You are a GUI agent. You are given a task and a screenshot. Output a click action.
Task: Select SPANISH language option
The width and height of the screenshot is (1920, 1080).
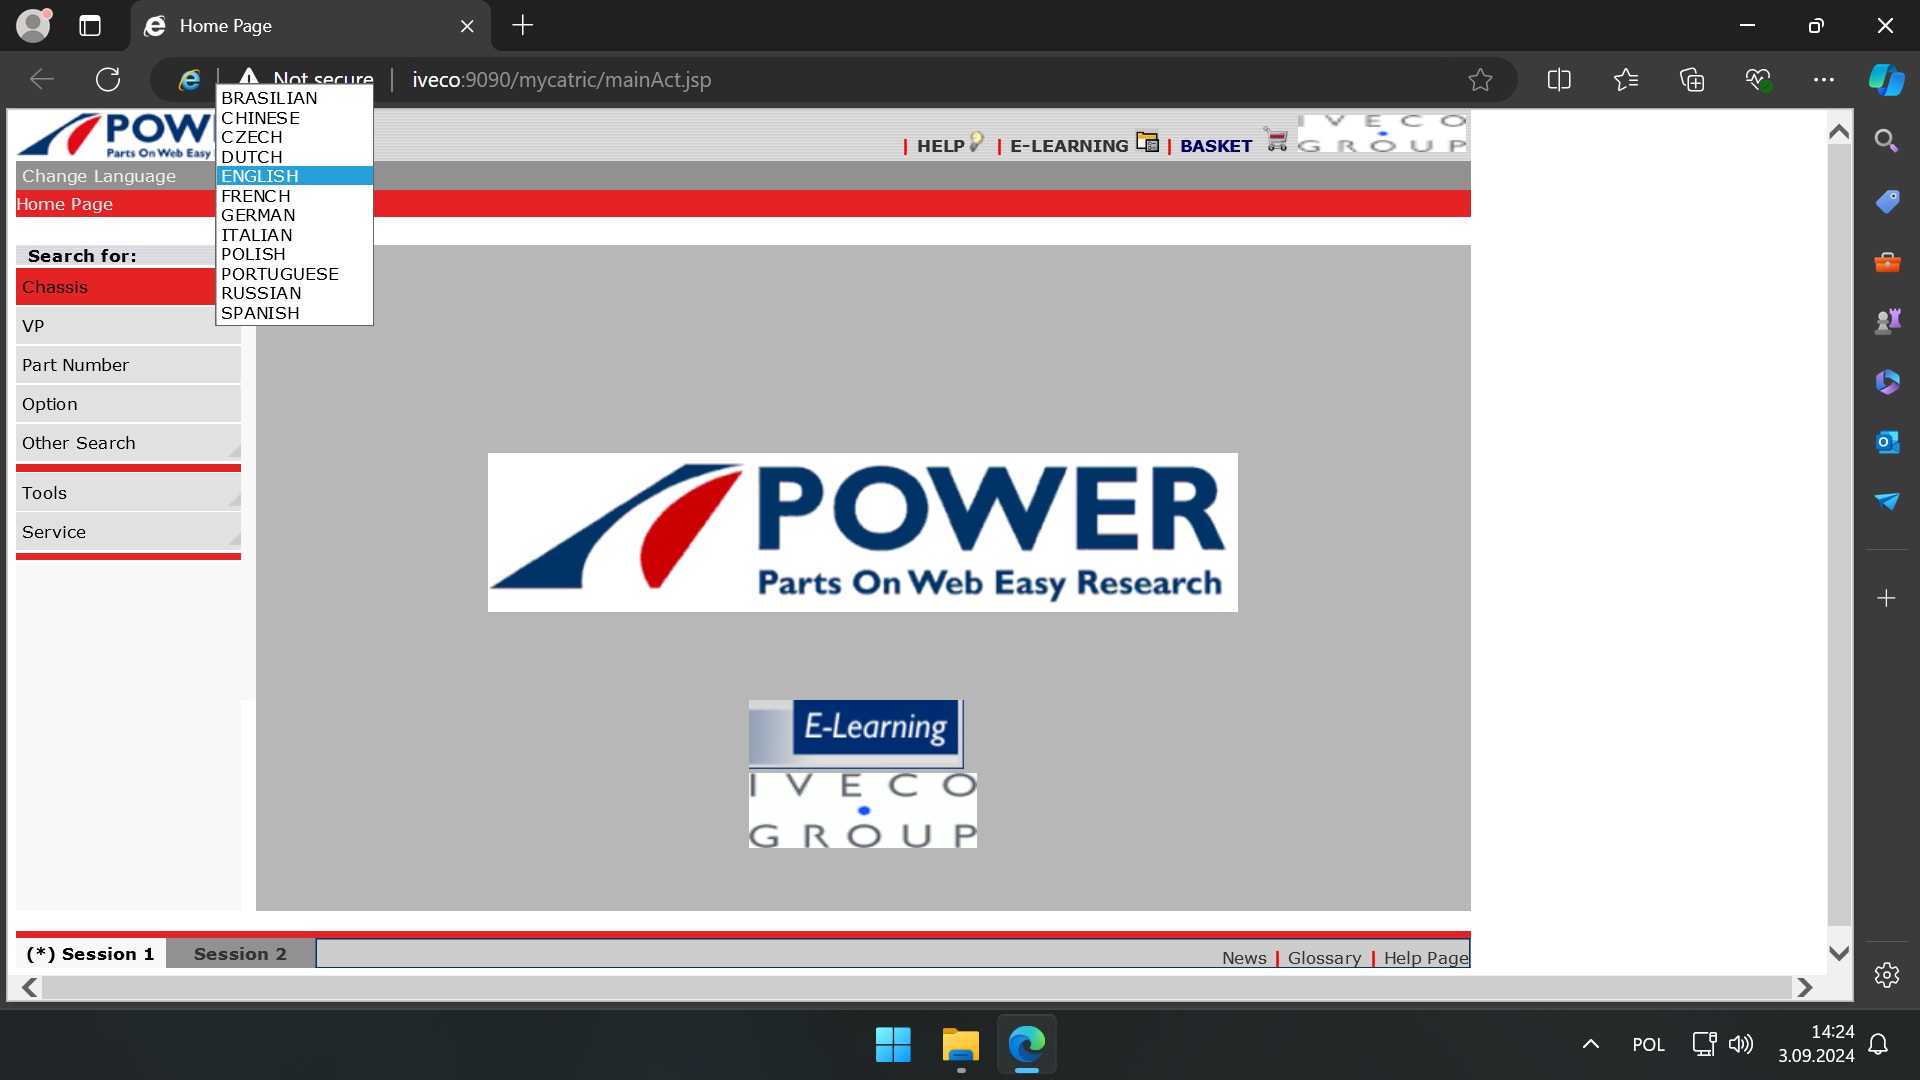294,313
